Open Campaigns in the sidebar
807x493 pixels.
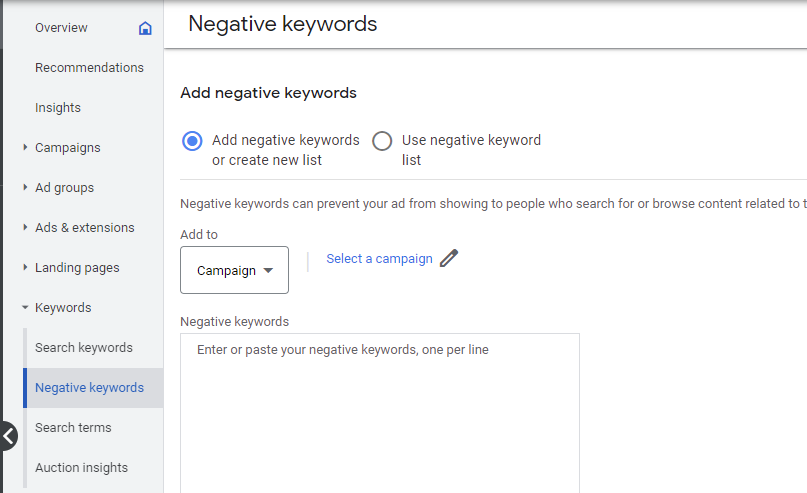click(x=67, y=148)
